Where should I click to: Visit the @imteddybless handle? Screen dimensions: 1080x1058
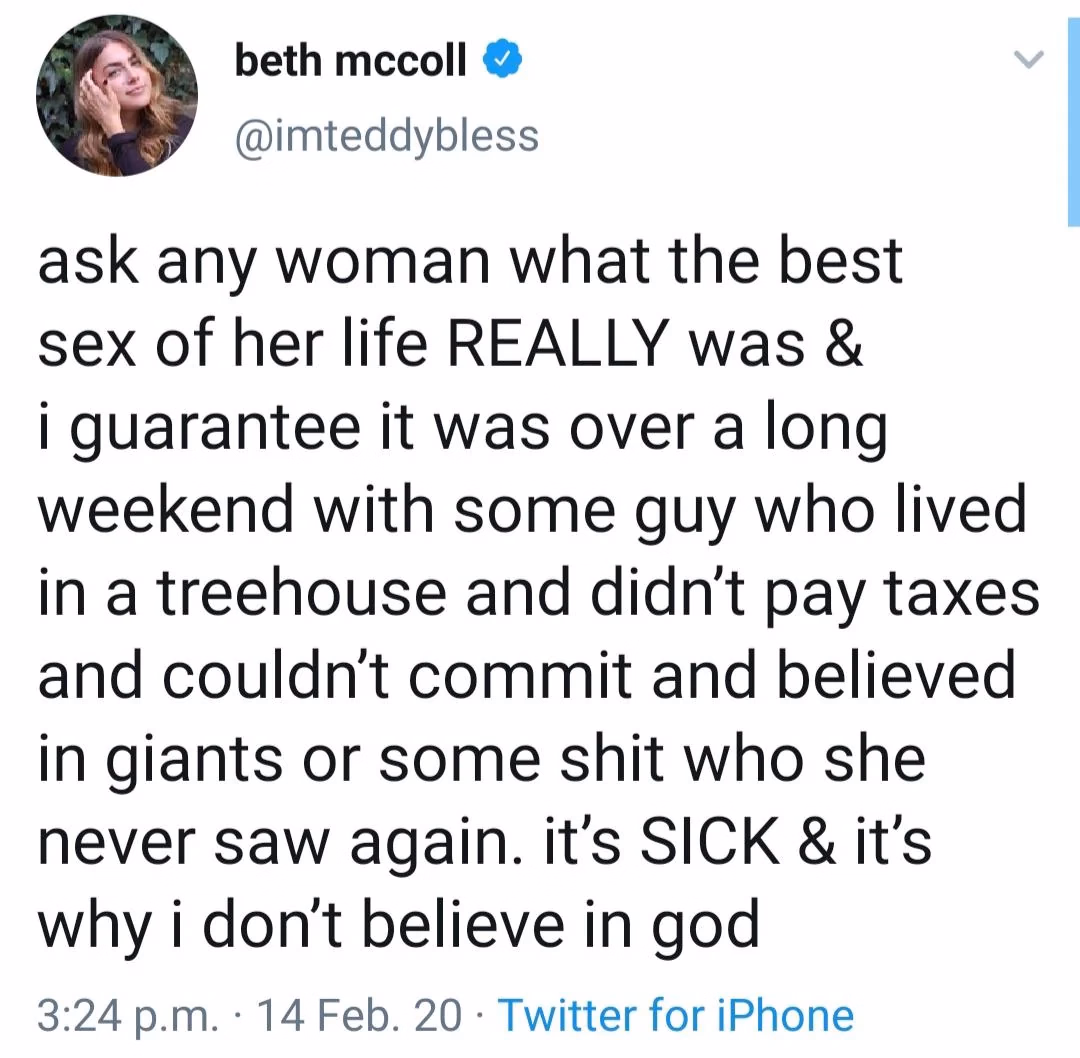click(387, 136)
